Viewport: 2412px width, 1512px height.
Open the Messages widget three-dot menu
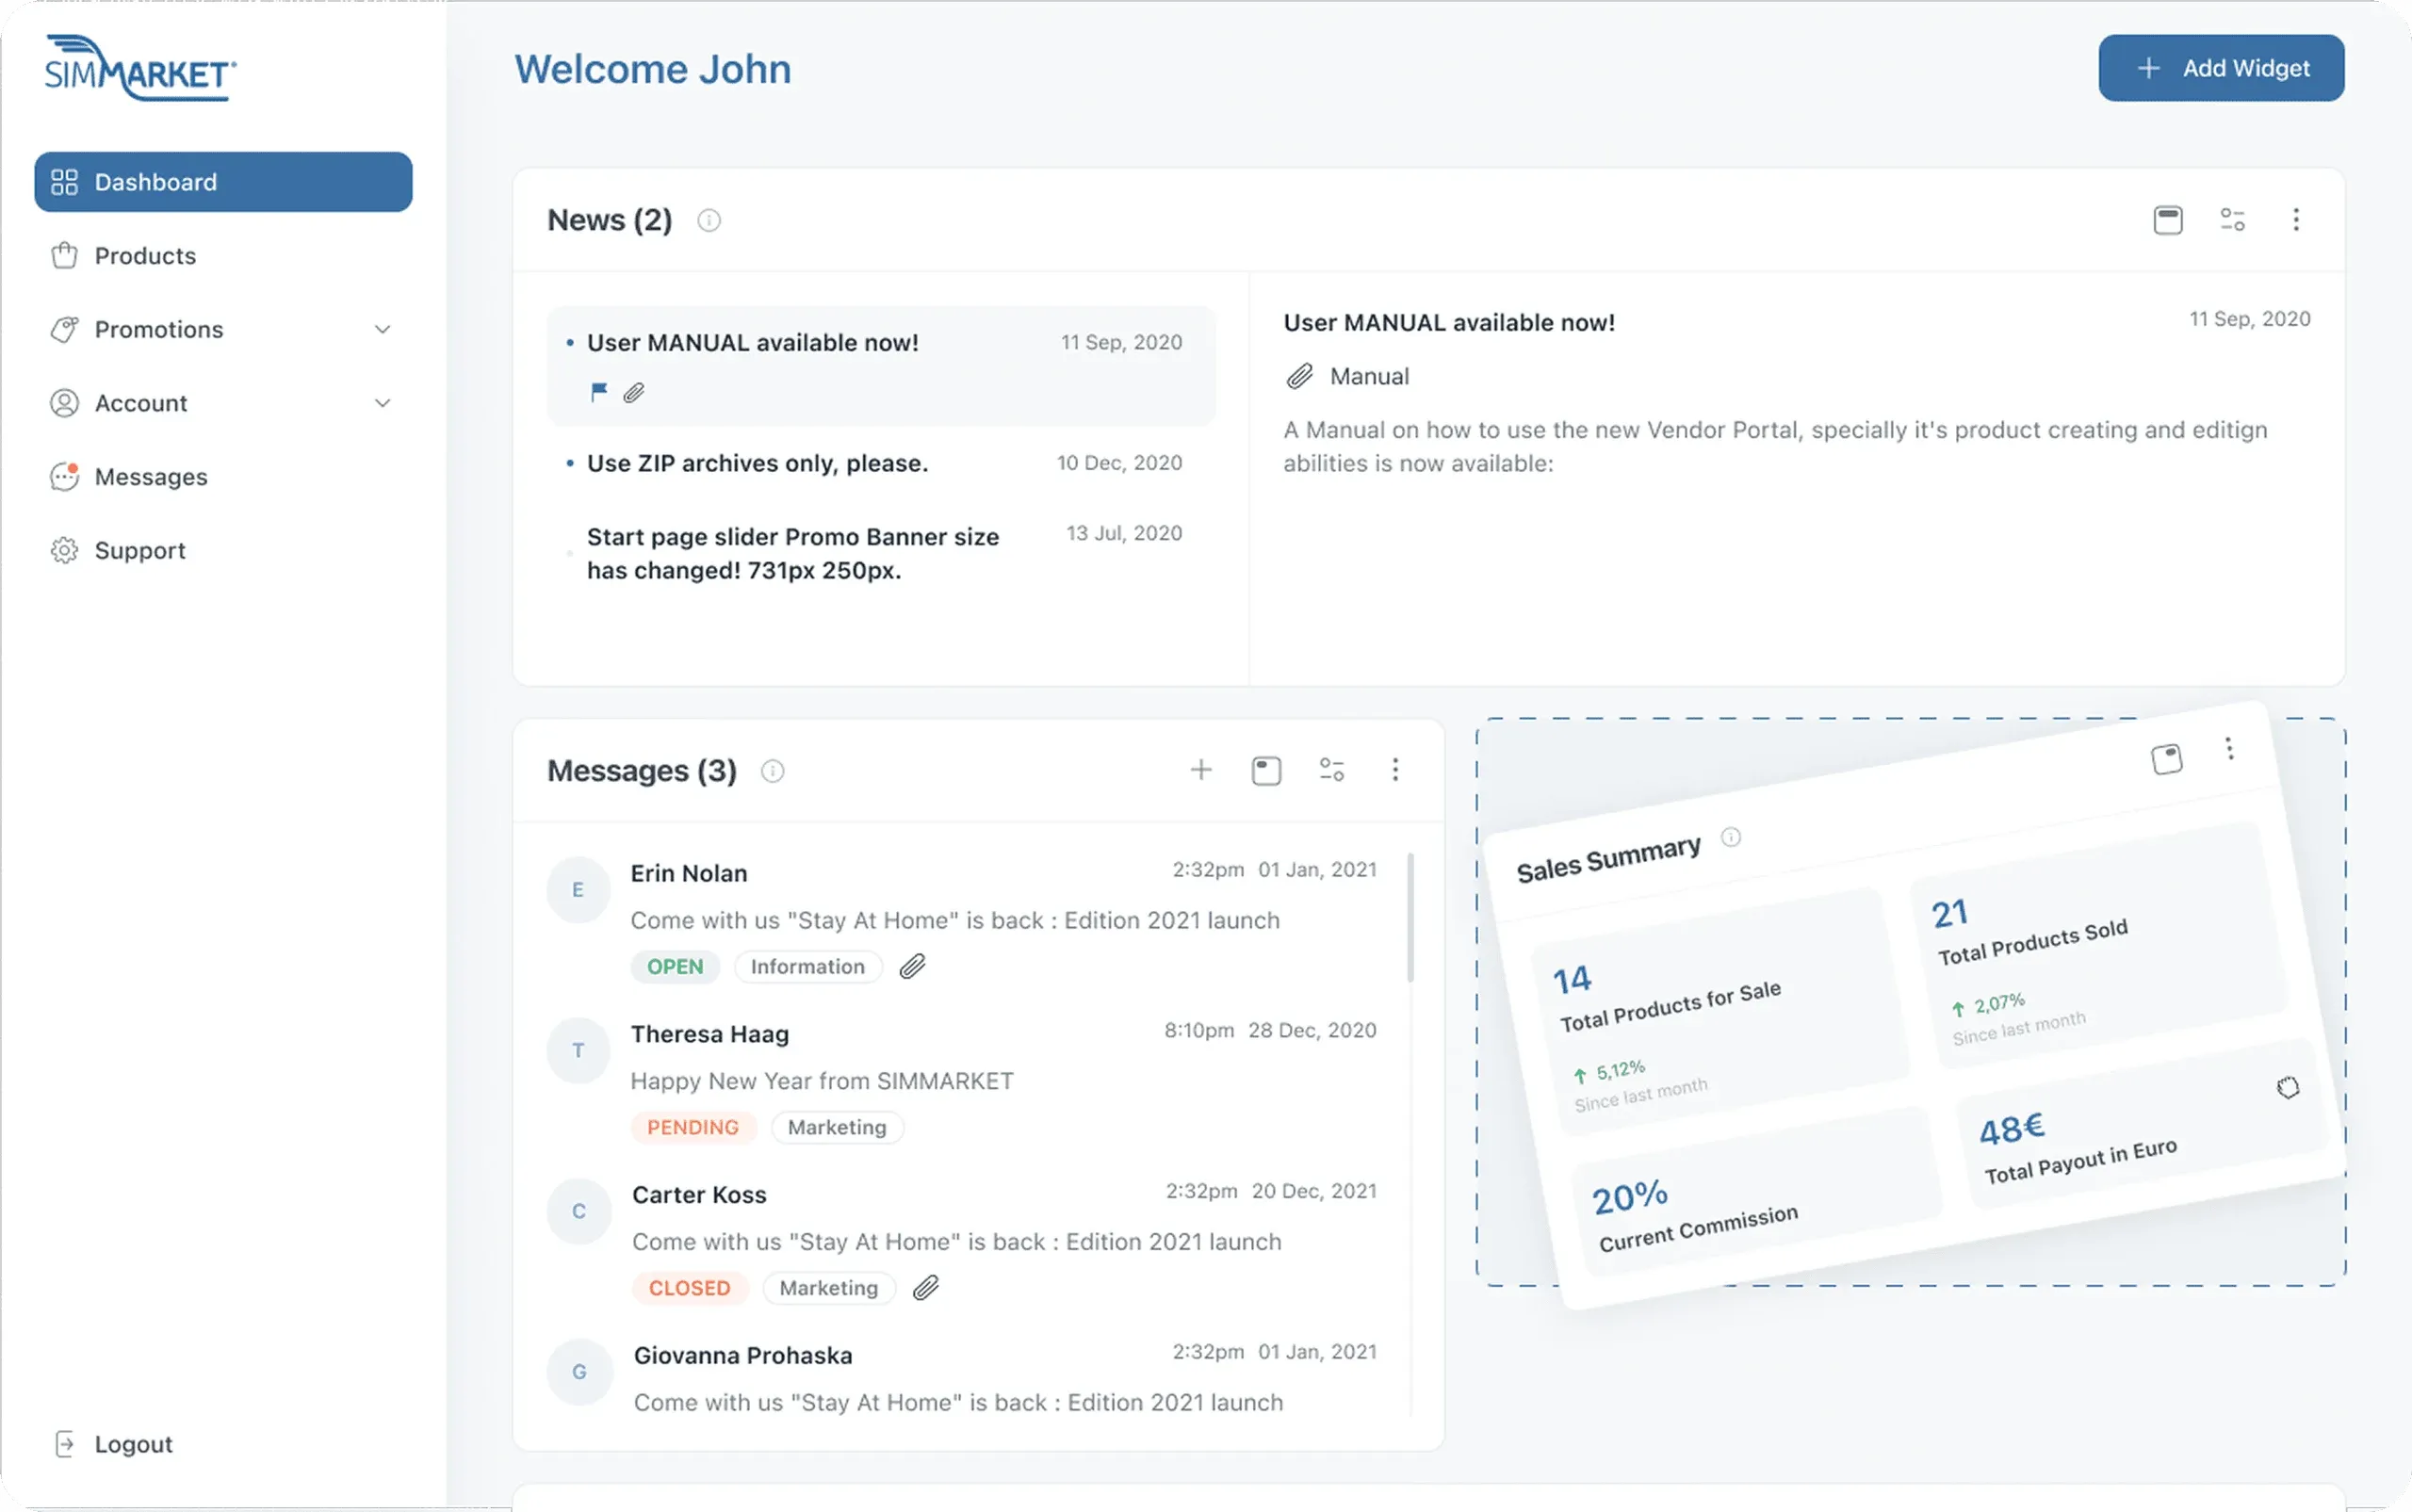click(1395, 770)
